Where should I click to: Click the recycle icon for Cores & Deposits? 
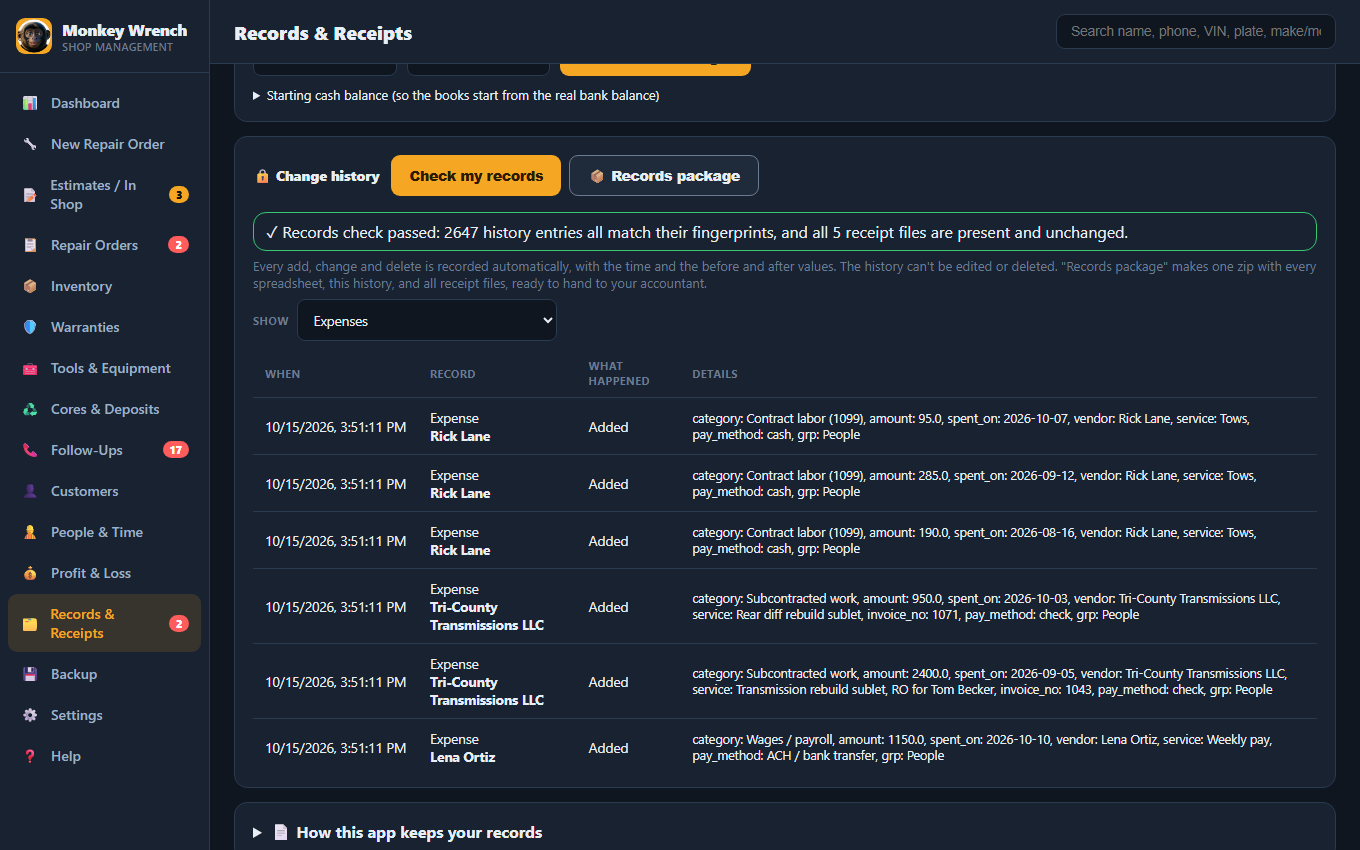point(30,409)
